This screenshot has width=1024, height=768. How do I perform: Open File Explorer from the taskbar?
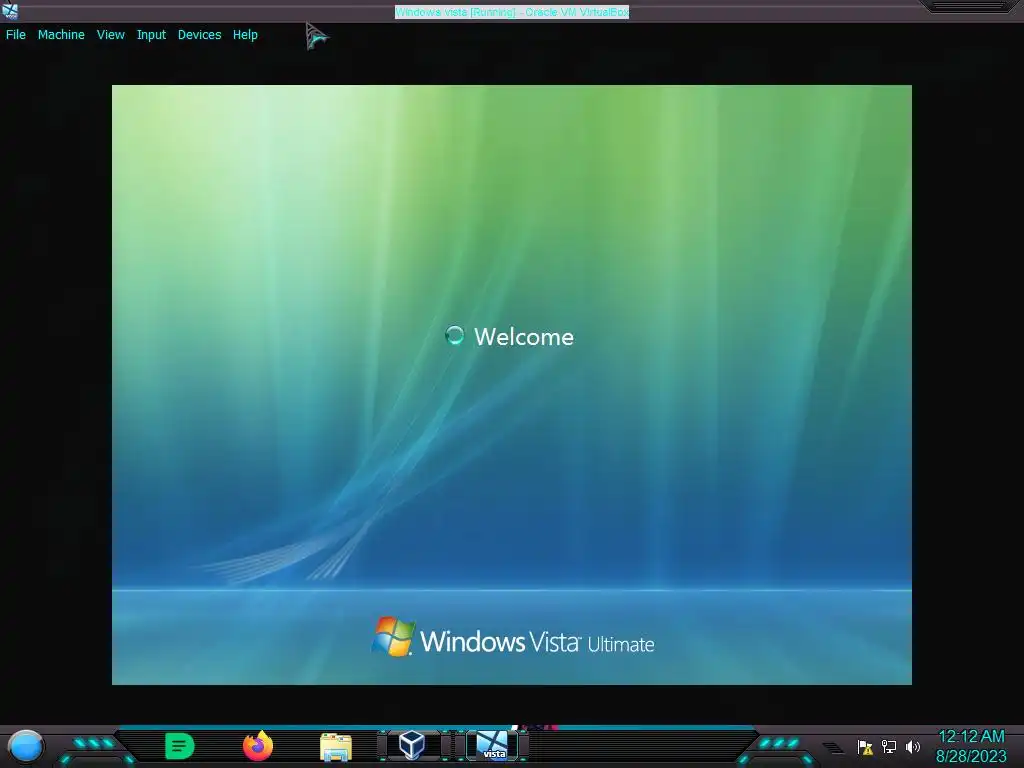coord(336,746)
